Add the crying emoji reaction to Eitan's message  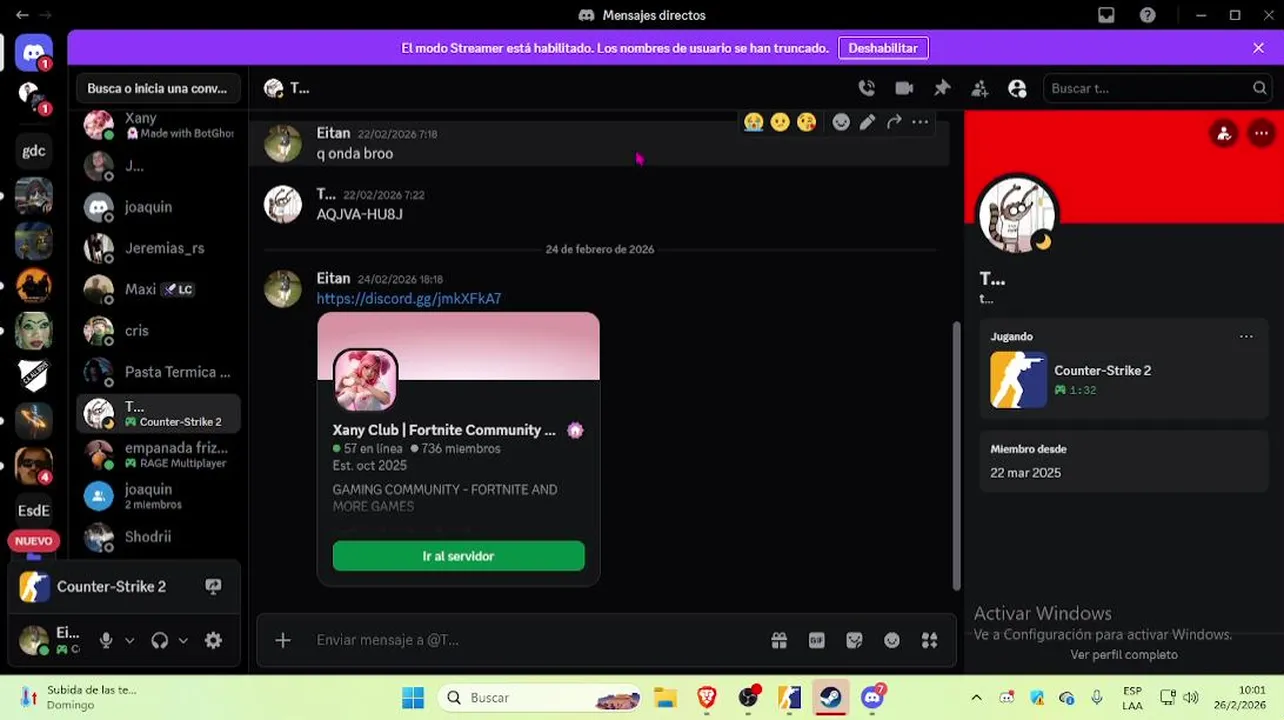(x=753, y=122)
